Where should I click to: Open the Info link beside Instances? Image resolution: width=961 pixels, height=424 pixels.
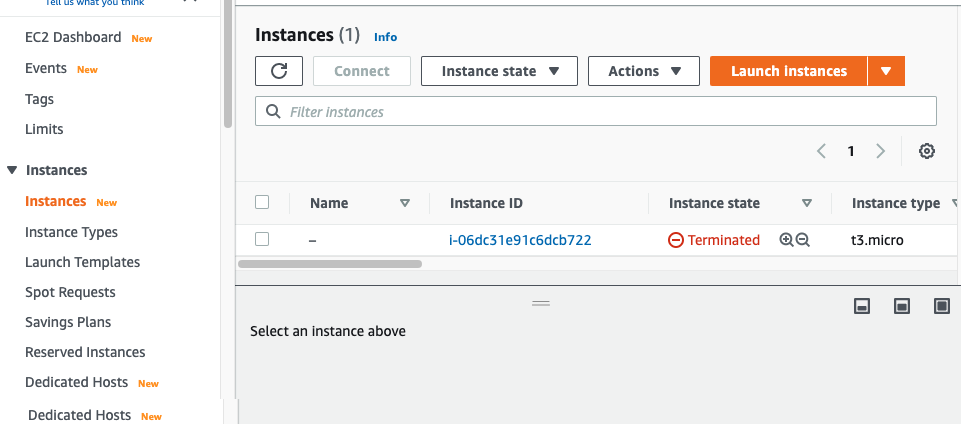pyautogui.click(x=386, y=37)
